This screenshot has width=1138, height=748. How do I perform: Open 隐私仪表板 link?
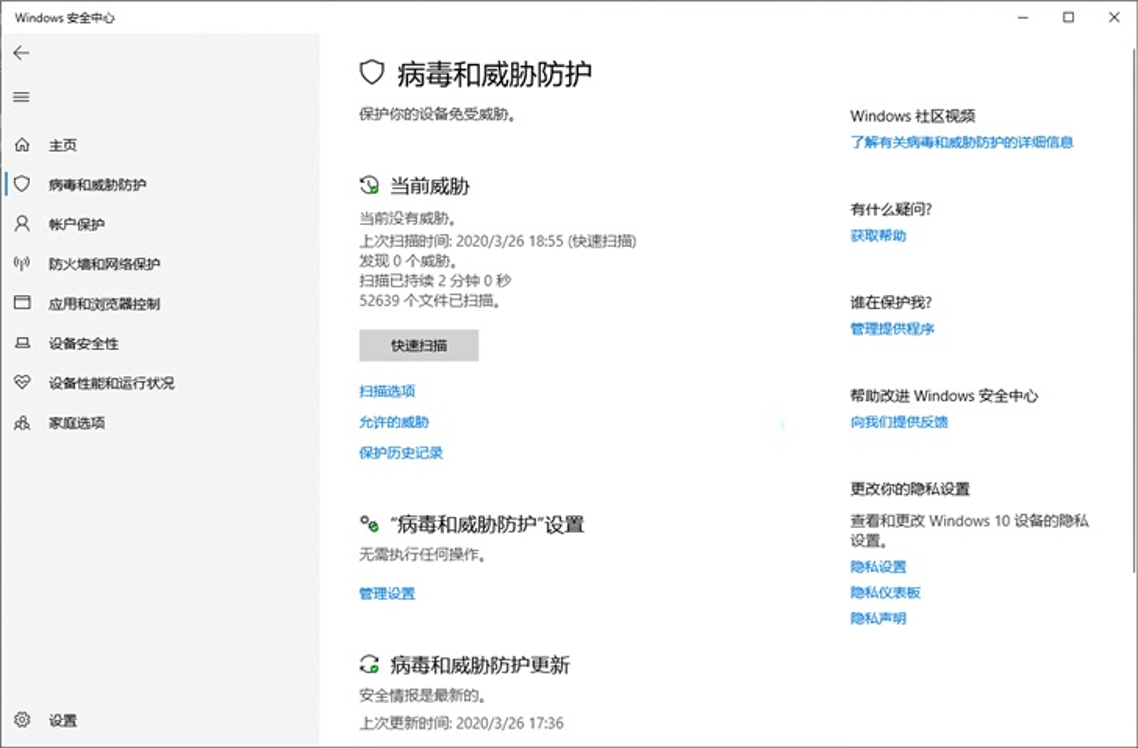click(x=885, y=592)
